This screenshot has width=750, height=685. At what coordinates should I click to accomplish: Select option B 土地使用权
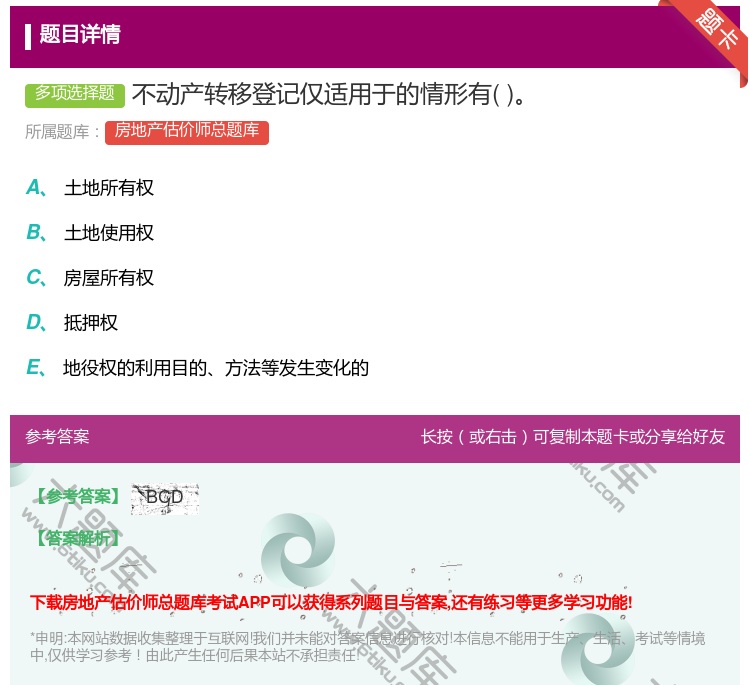pos(90,233)
